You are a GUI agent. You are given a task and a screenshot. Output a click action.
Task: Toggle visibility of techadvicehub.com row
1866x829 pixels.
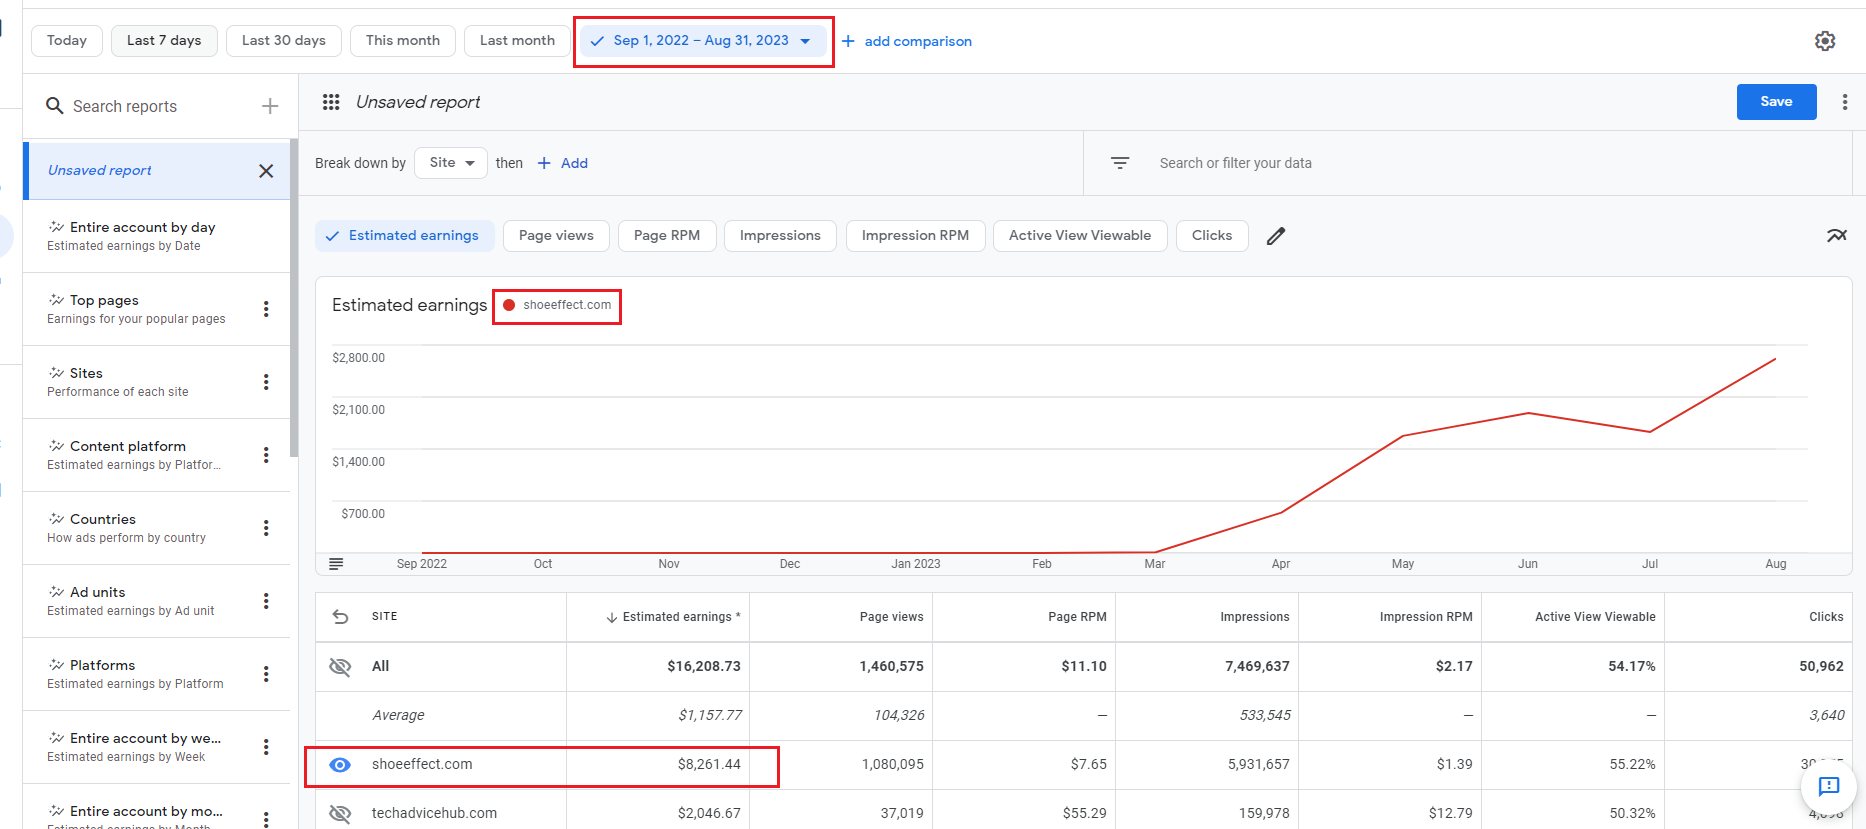[340, 813]
